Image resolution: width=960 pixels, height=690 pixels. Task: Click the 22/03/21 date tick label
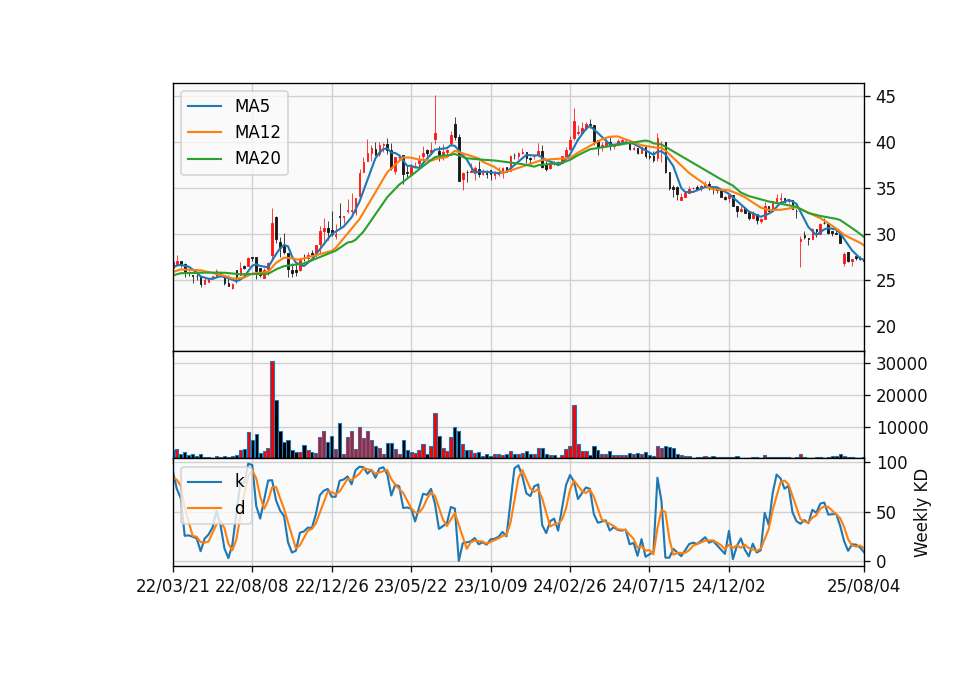click(x=173, y=586)
